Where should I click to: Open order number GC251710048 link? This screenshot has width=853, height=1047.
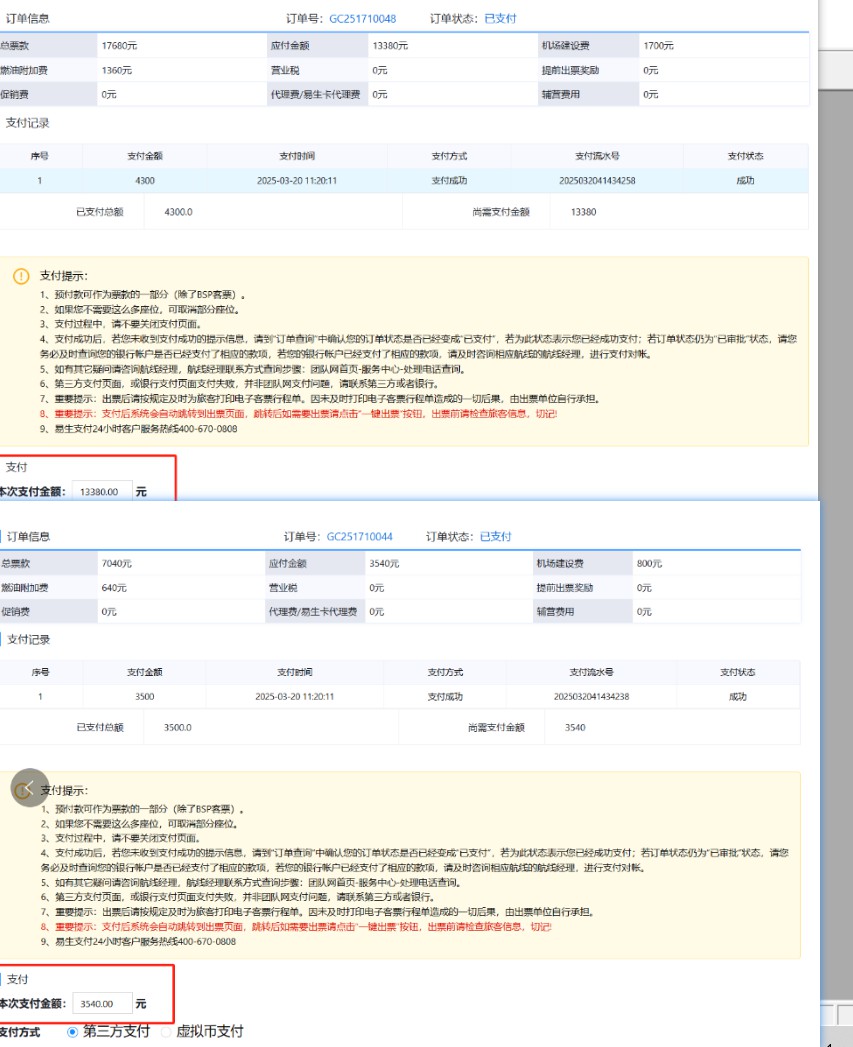click(x=362, y=19)
